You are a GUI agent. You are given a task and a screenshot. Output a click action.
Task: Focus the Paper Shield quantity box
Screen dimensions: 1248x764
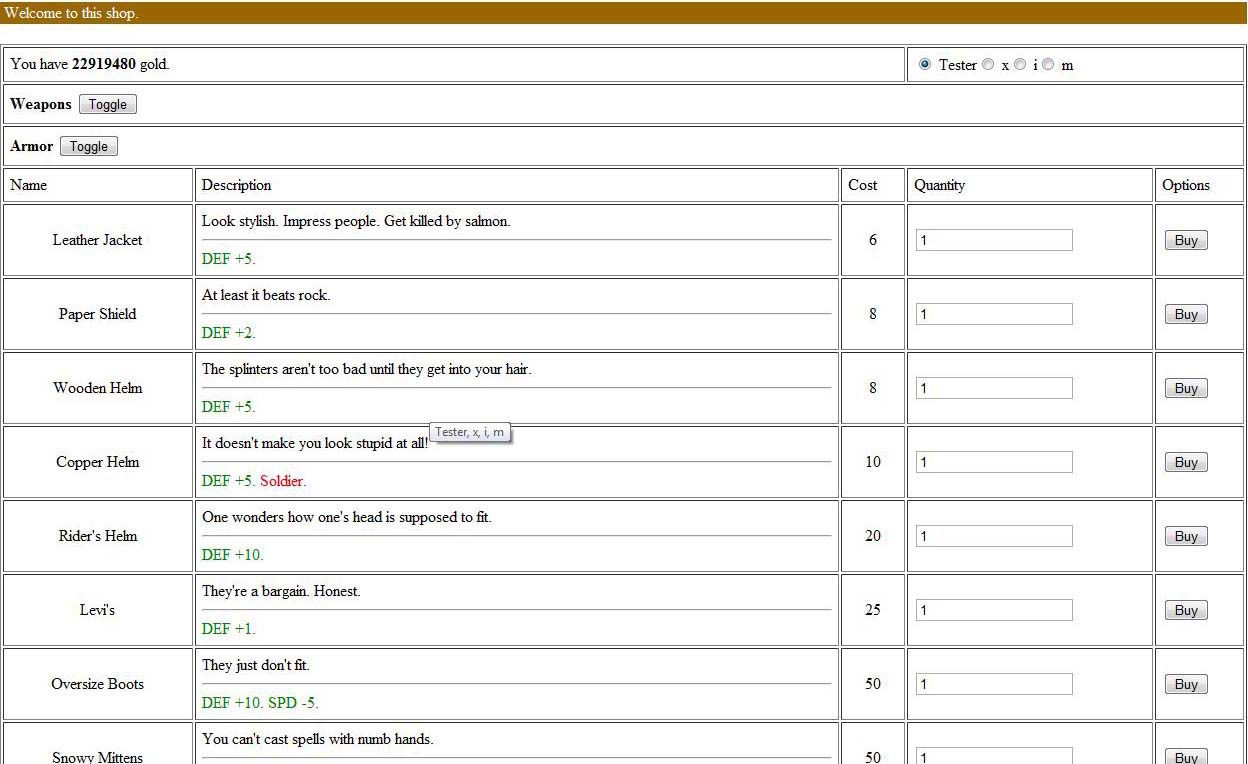(x=994, y=314)
